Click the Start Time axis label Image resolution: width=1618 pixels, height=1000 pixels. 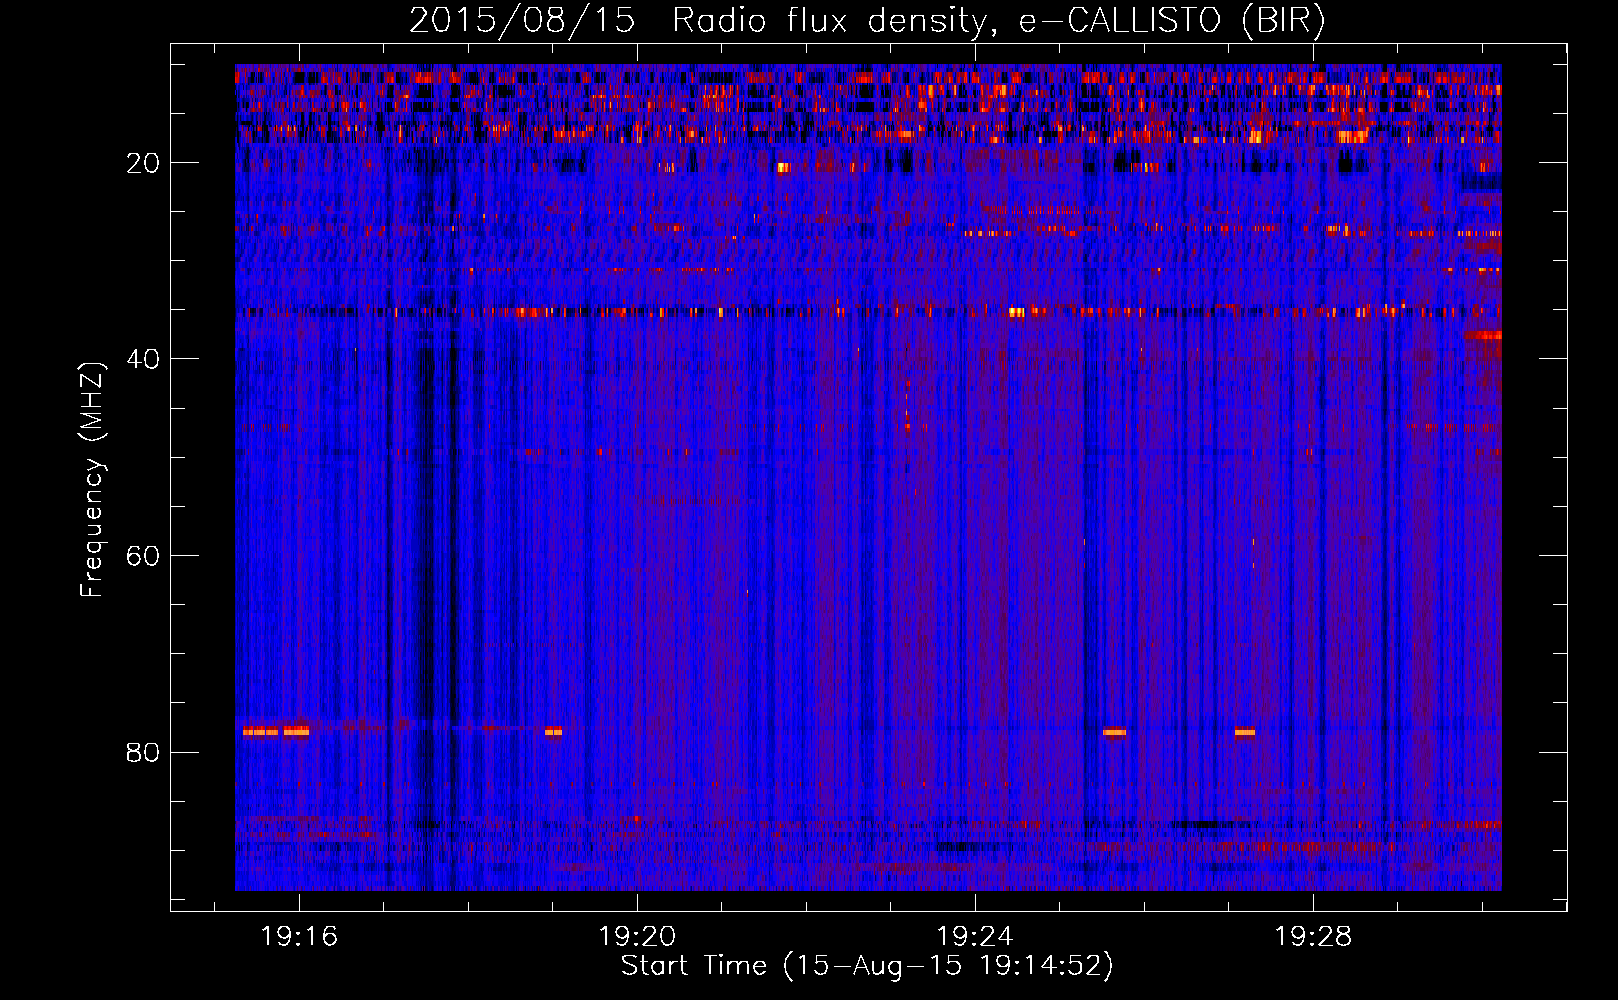tap(867, 966)
